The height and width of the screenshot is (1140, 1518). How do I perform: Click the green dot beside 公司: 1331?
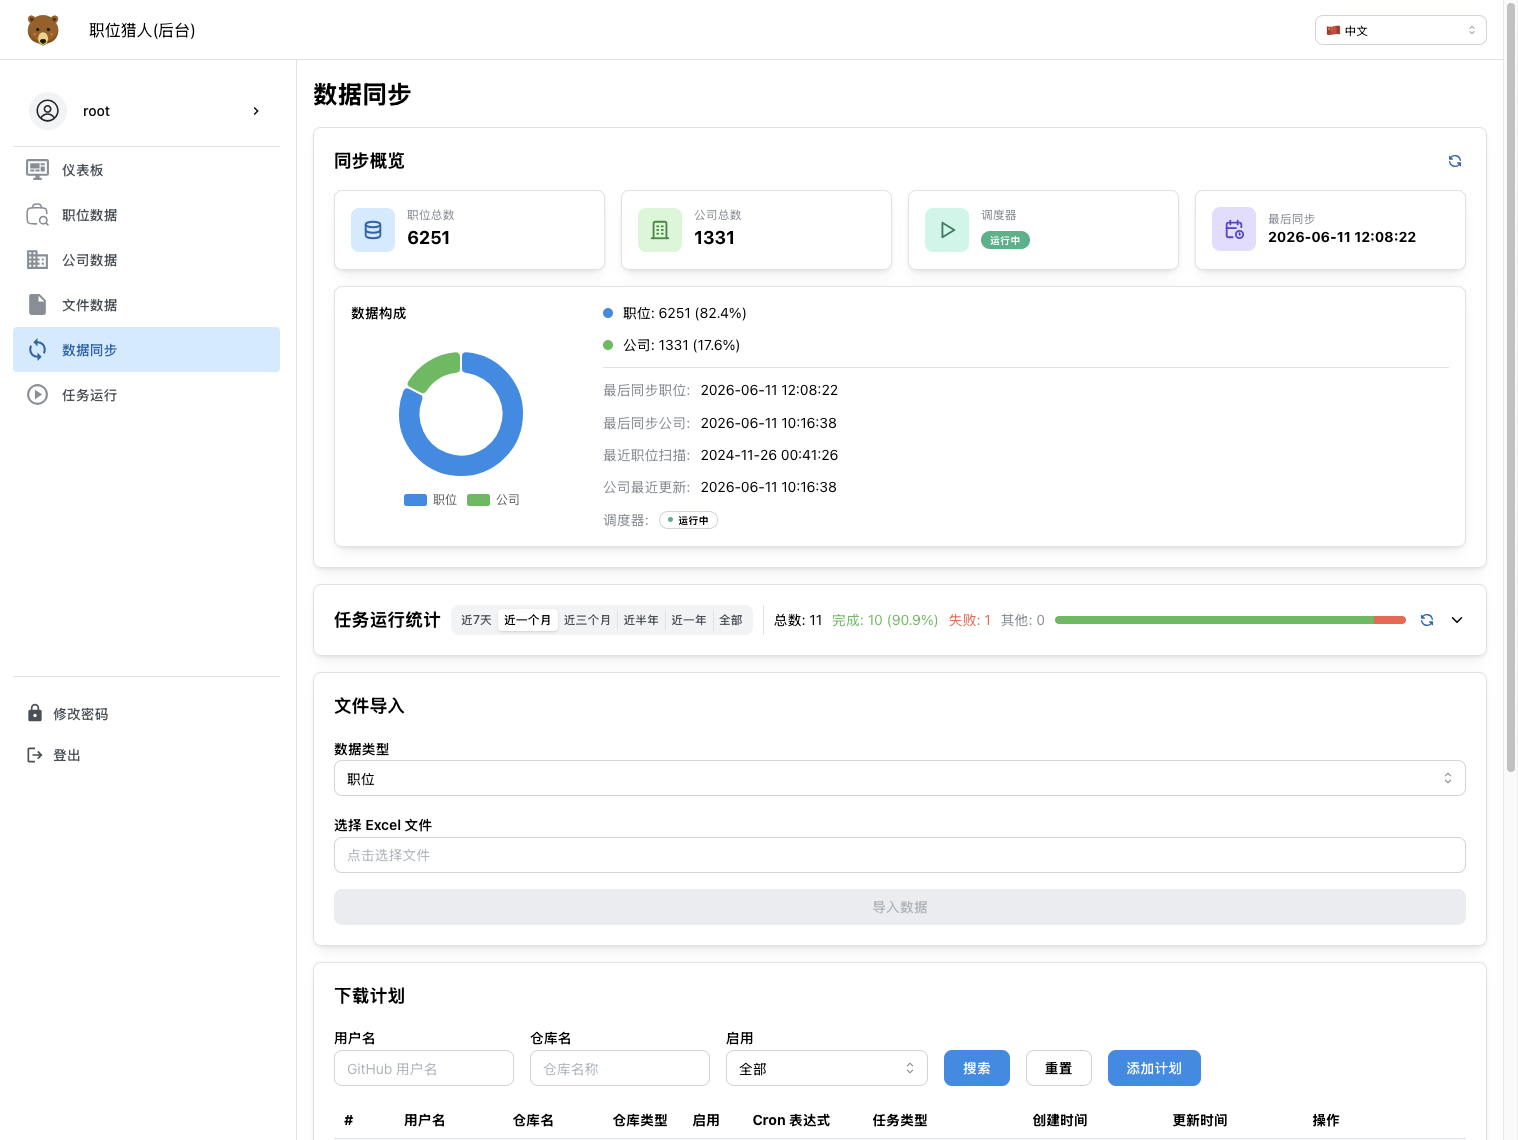click(608, 345)
